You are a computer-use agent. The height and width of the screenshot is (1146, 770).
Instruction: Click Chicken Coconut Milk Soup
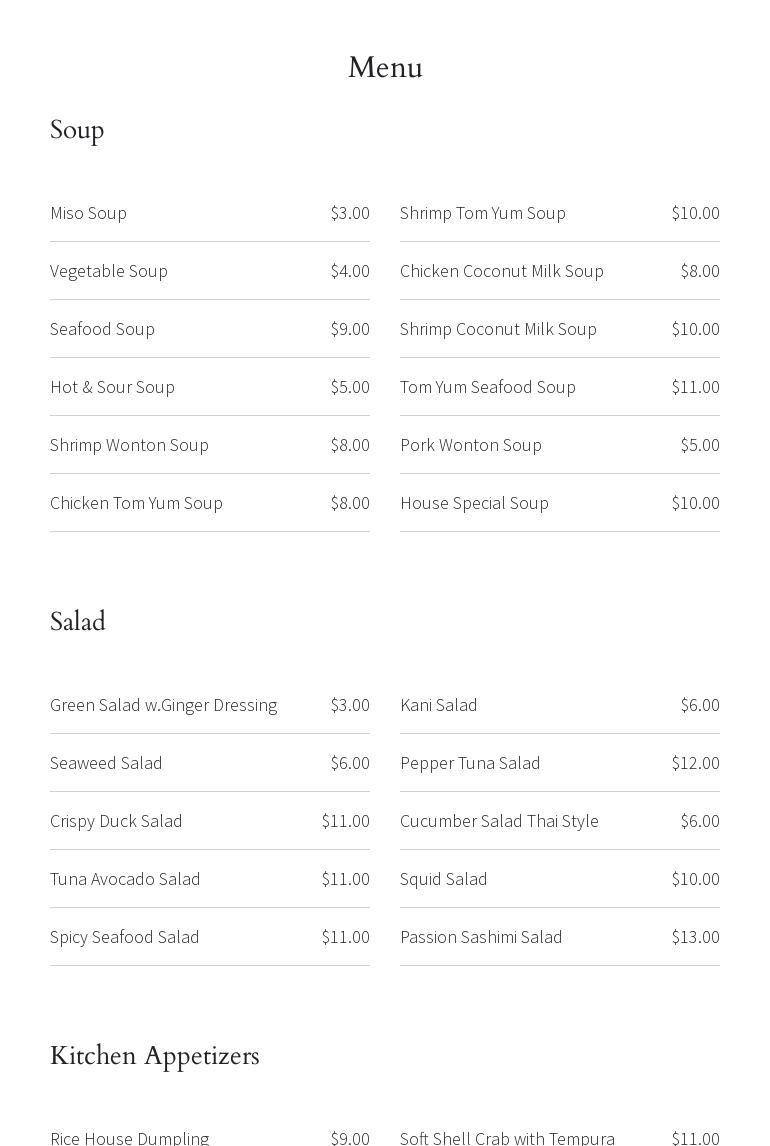pyautogui.click(x=502, y=271)
